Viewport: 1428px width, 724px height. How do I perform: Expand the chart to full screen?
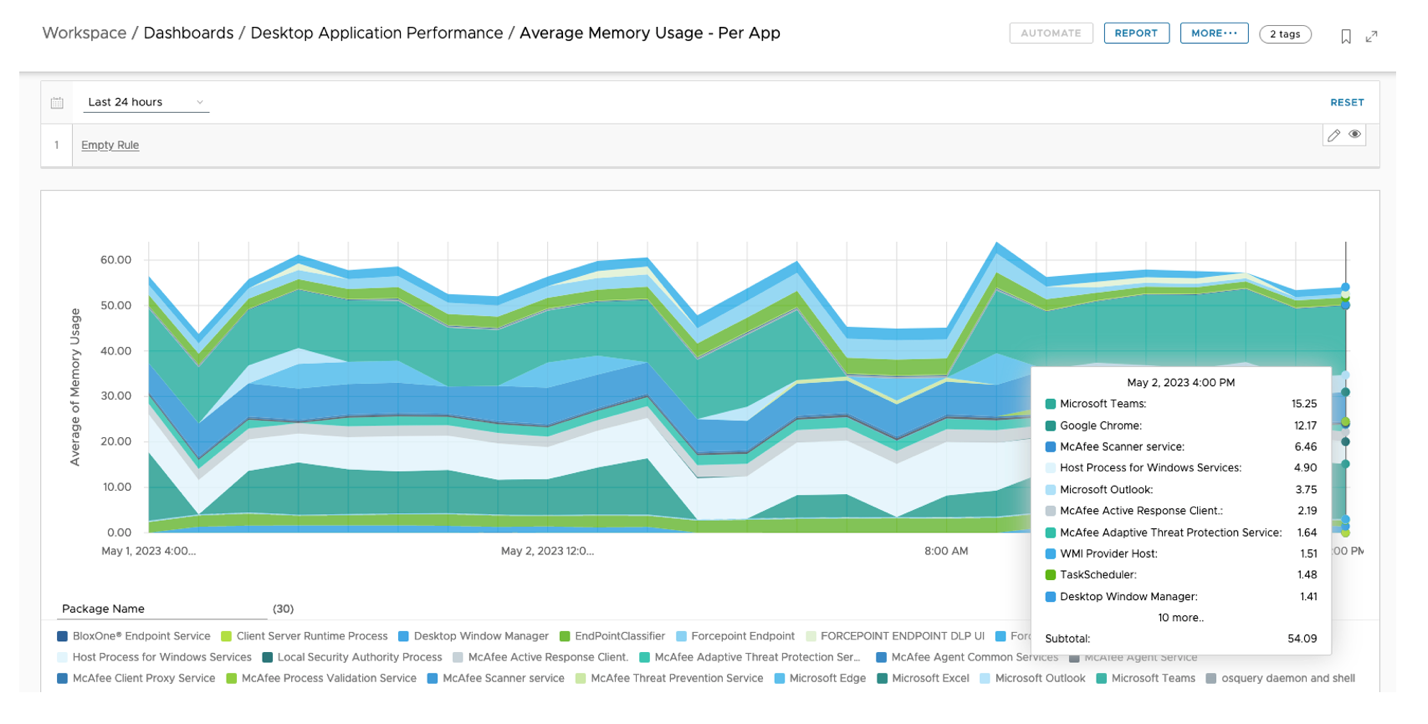click(1372, 36)
